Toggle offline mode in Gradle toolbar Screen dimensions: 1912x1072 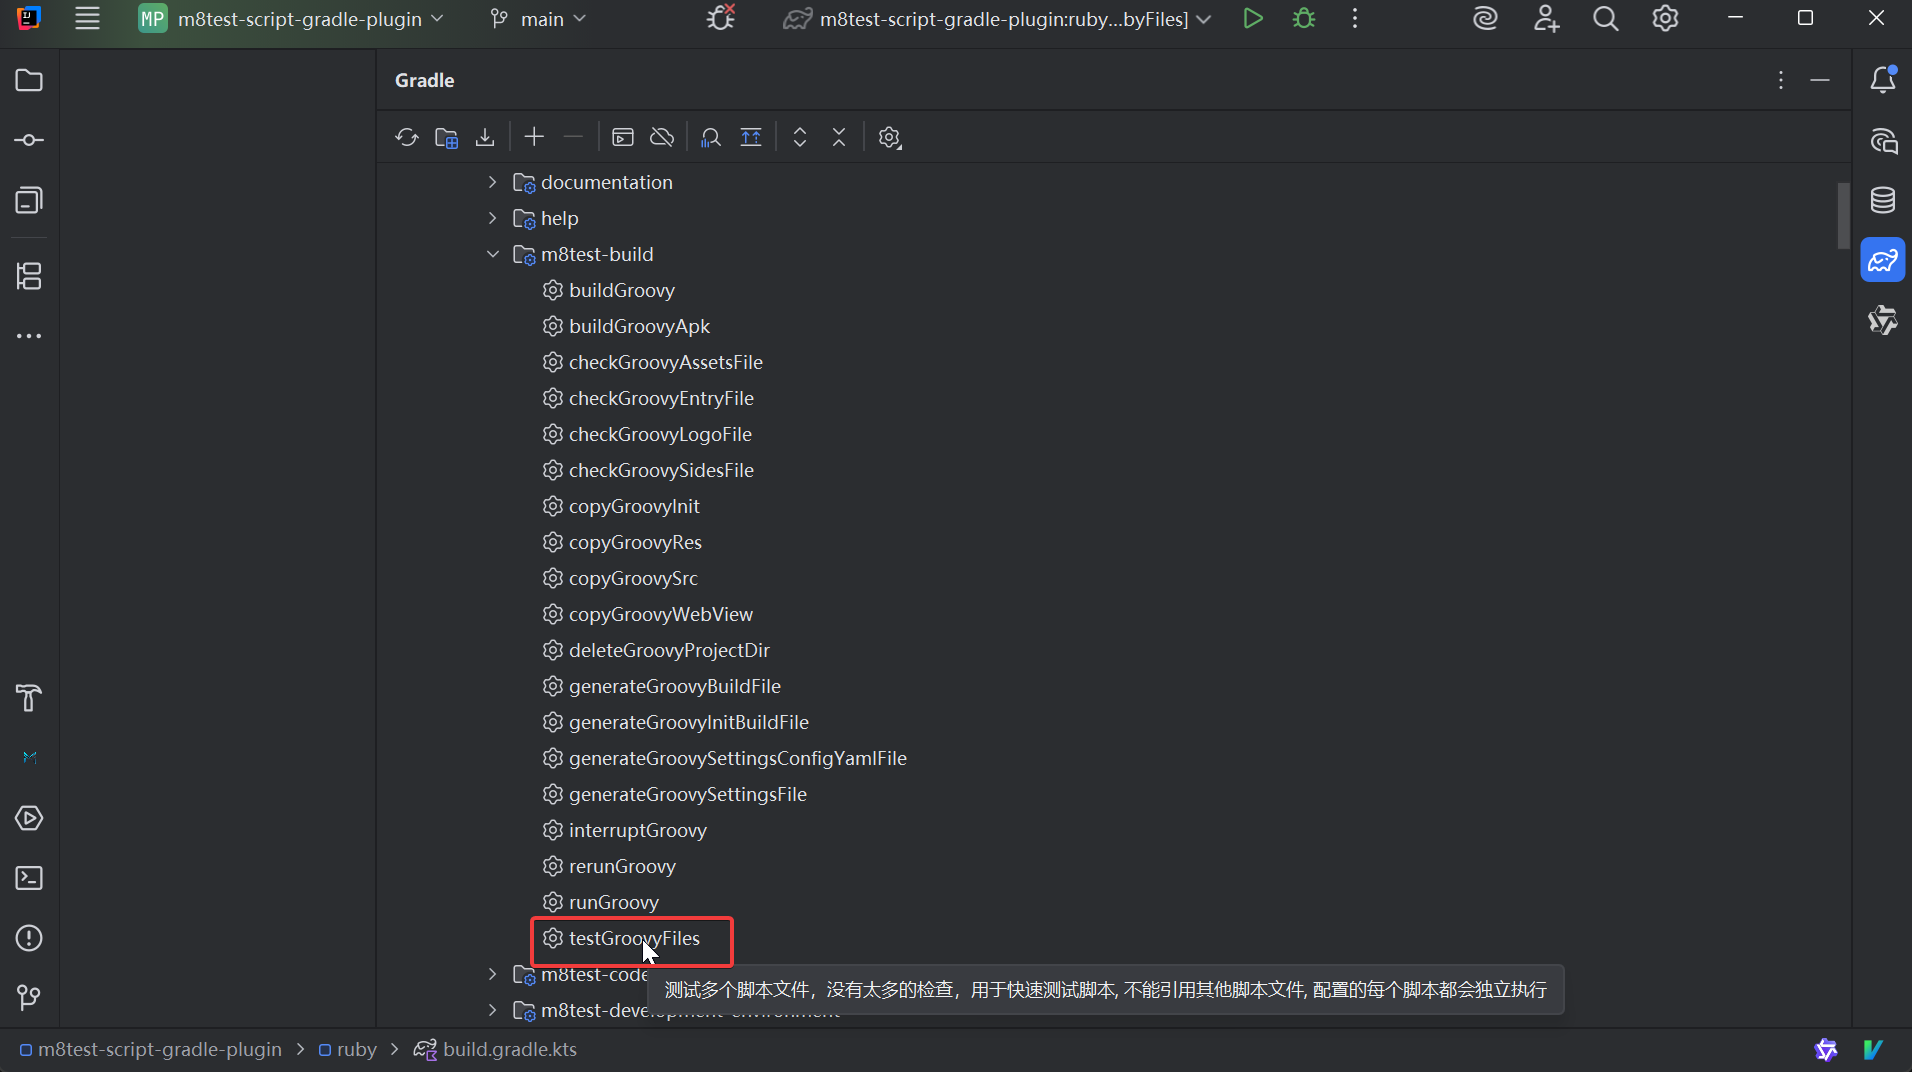(662, 137)
